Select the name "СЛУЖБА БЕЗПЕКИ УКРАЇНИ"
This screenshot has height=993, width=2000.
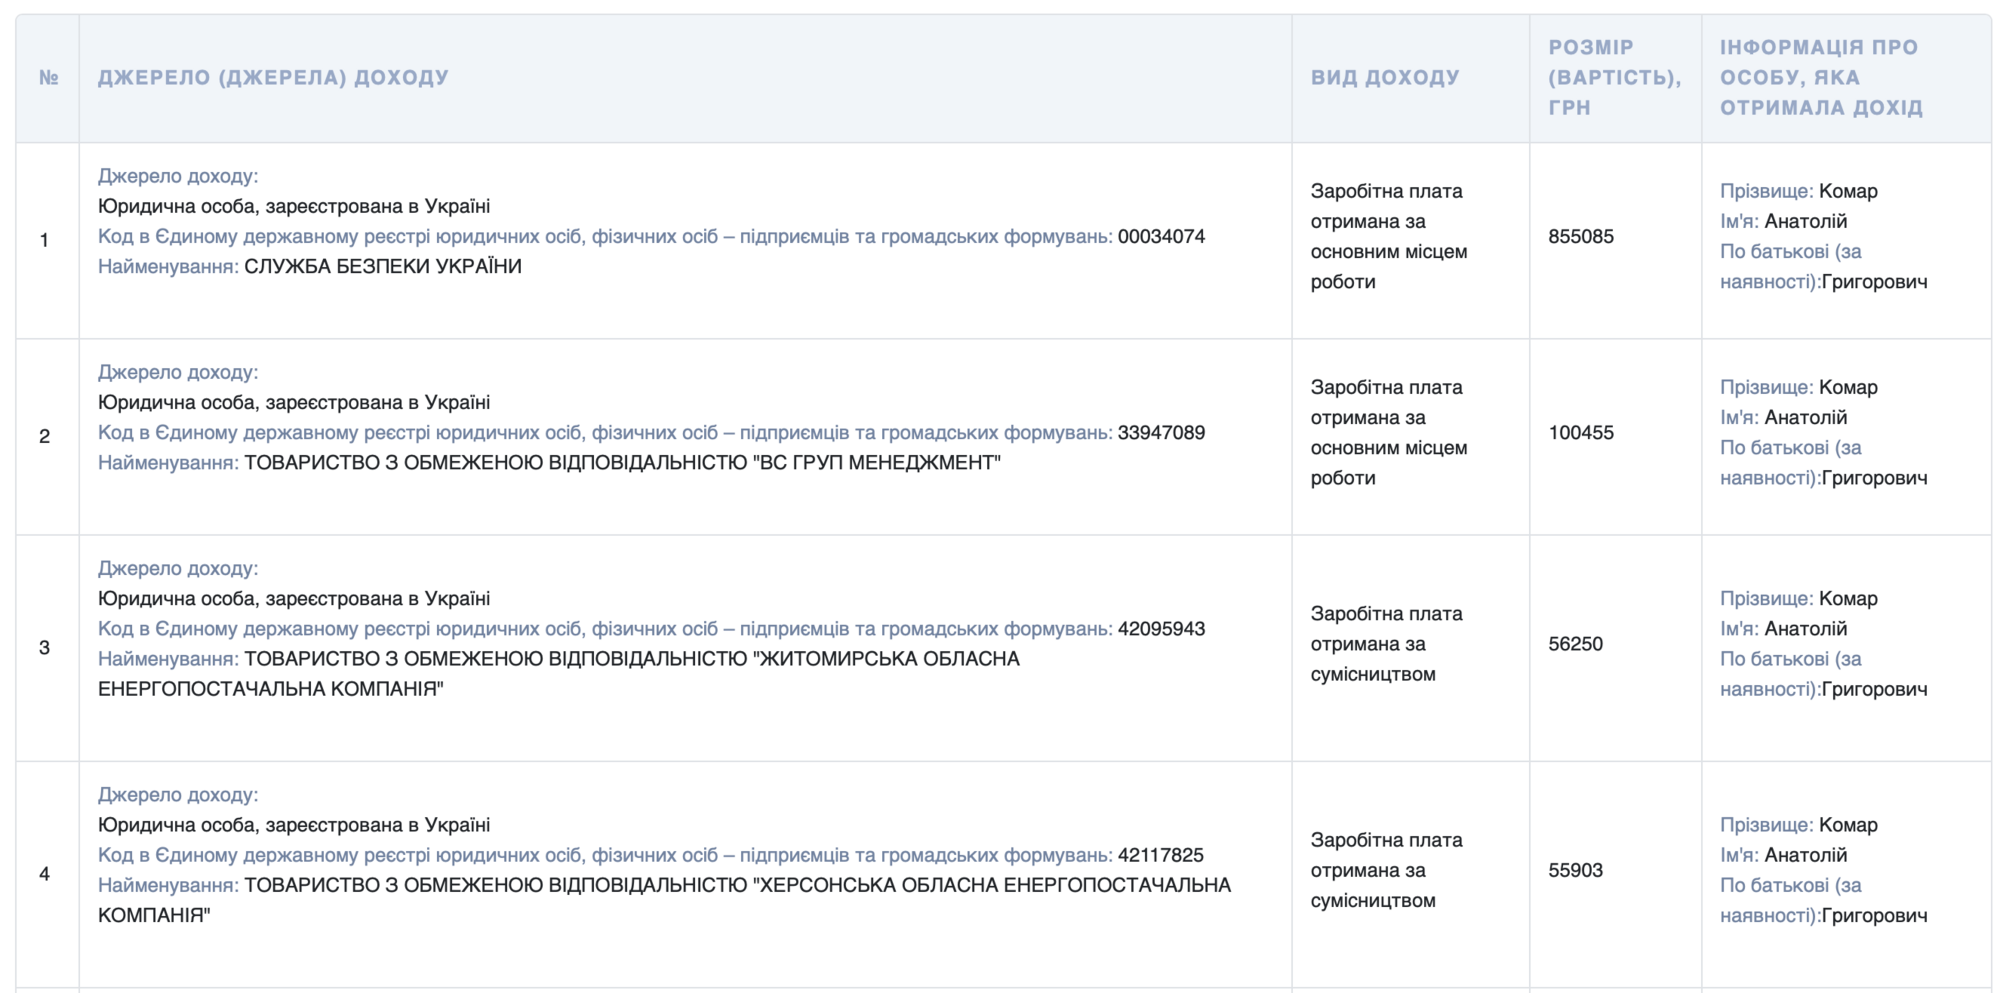[383, 267]
